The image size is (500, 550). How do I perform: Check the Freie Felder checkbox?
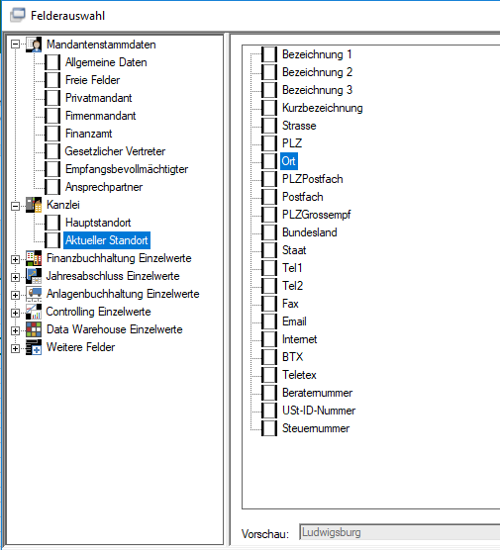53,80
